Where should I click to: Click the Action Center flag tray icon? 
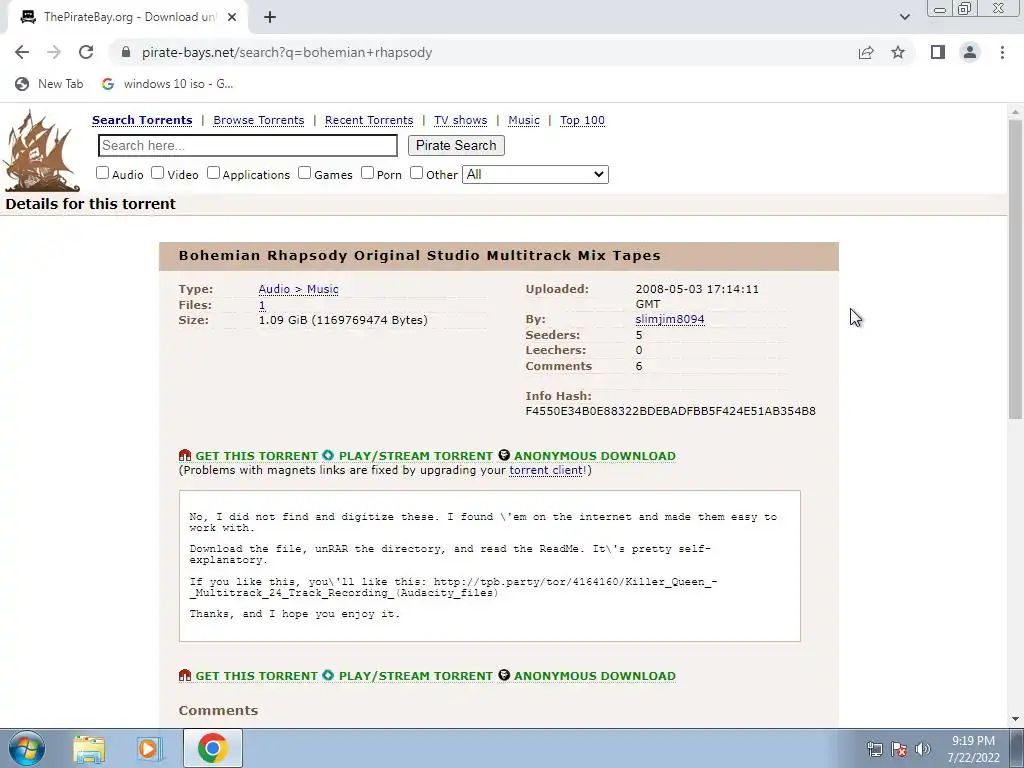899,748
